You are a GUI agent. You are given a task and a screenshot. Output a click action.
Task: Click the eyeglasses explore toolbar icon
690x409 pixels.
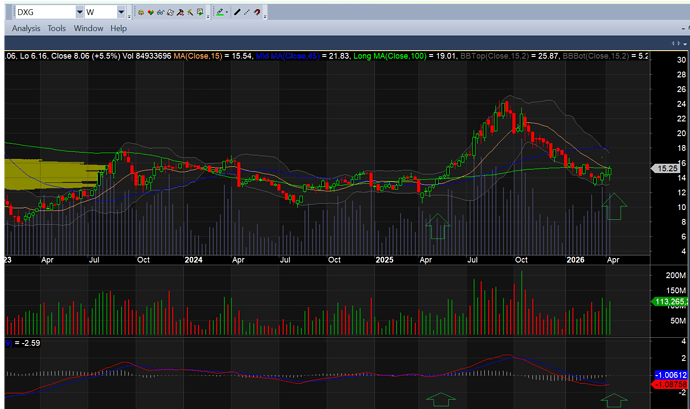tap(161, 12)
